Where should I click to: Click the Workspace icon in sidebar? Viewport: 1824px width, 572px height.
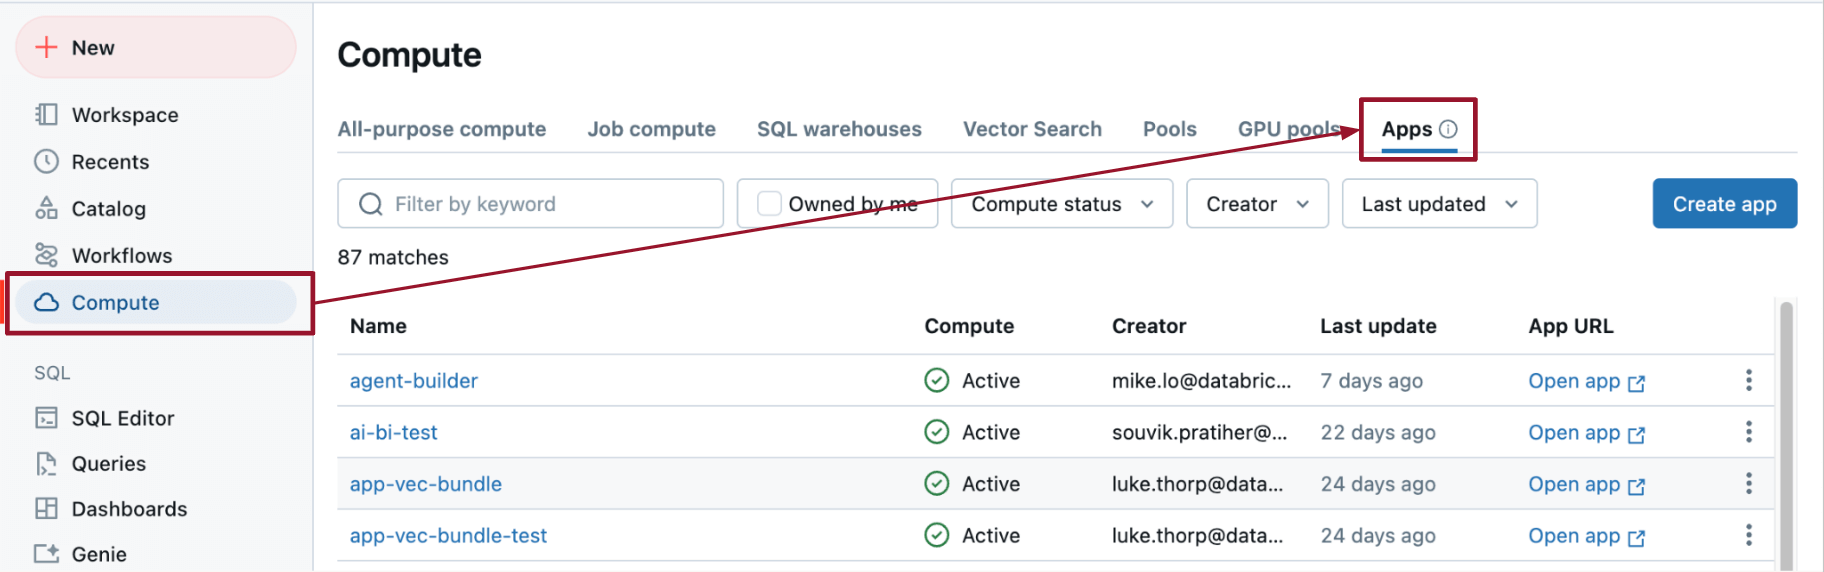coord(46,115)
